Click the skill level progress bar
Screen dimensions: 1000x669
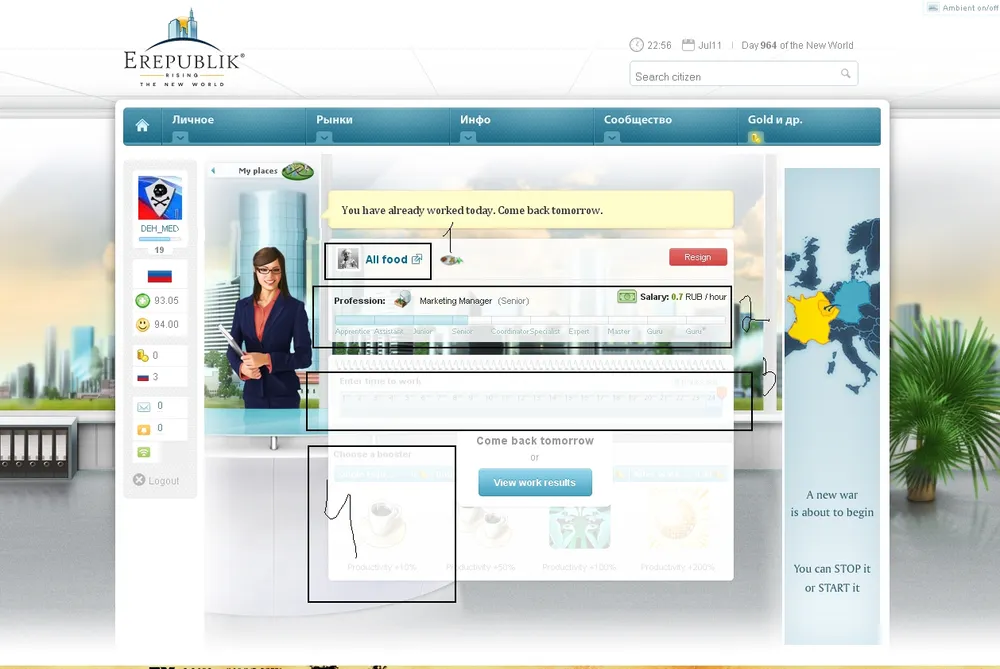point(529,320)
